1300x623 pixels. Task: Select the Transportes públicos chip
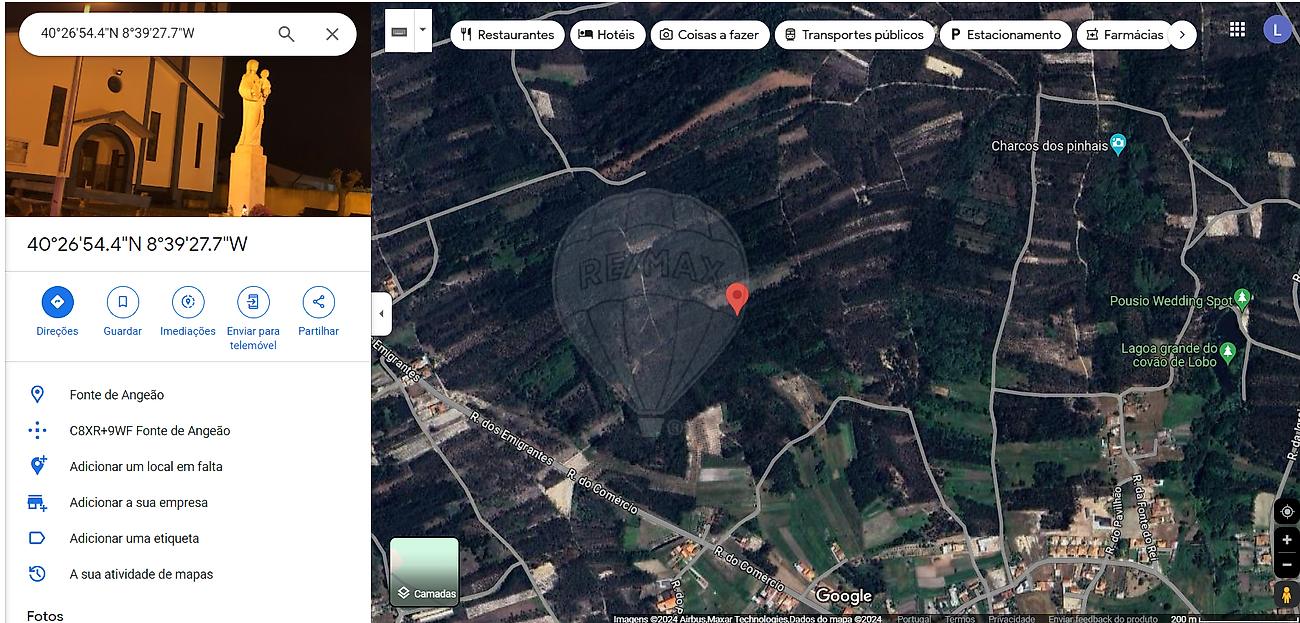point(853,35)
